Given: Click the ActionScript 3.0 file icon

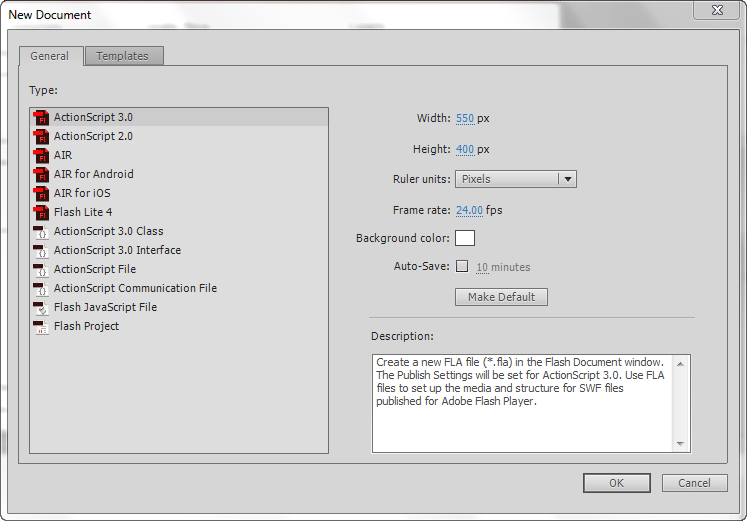Looking at the screenshot, I should click(x=41, y=117).
